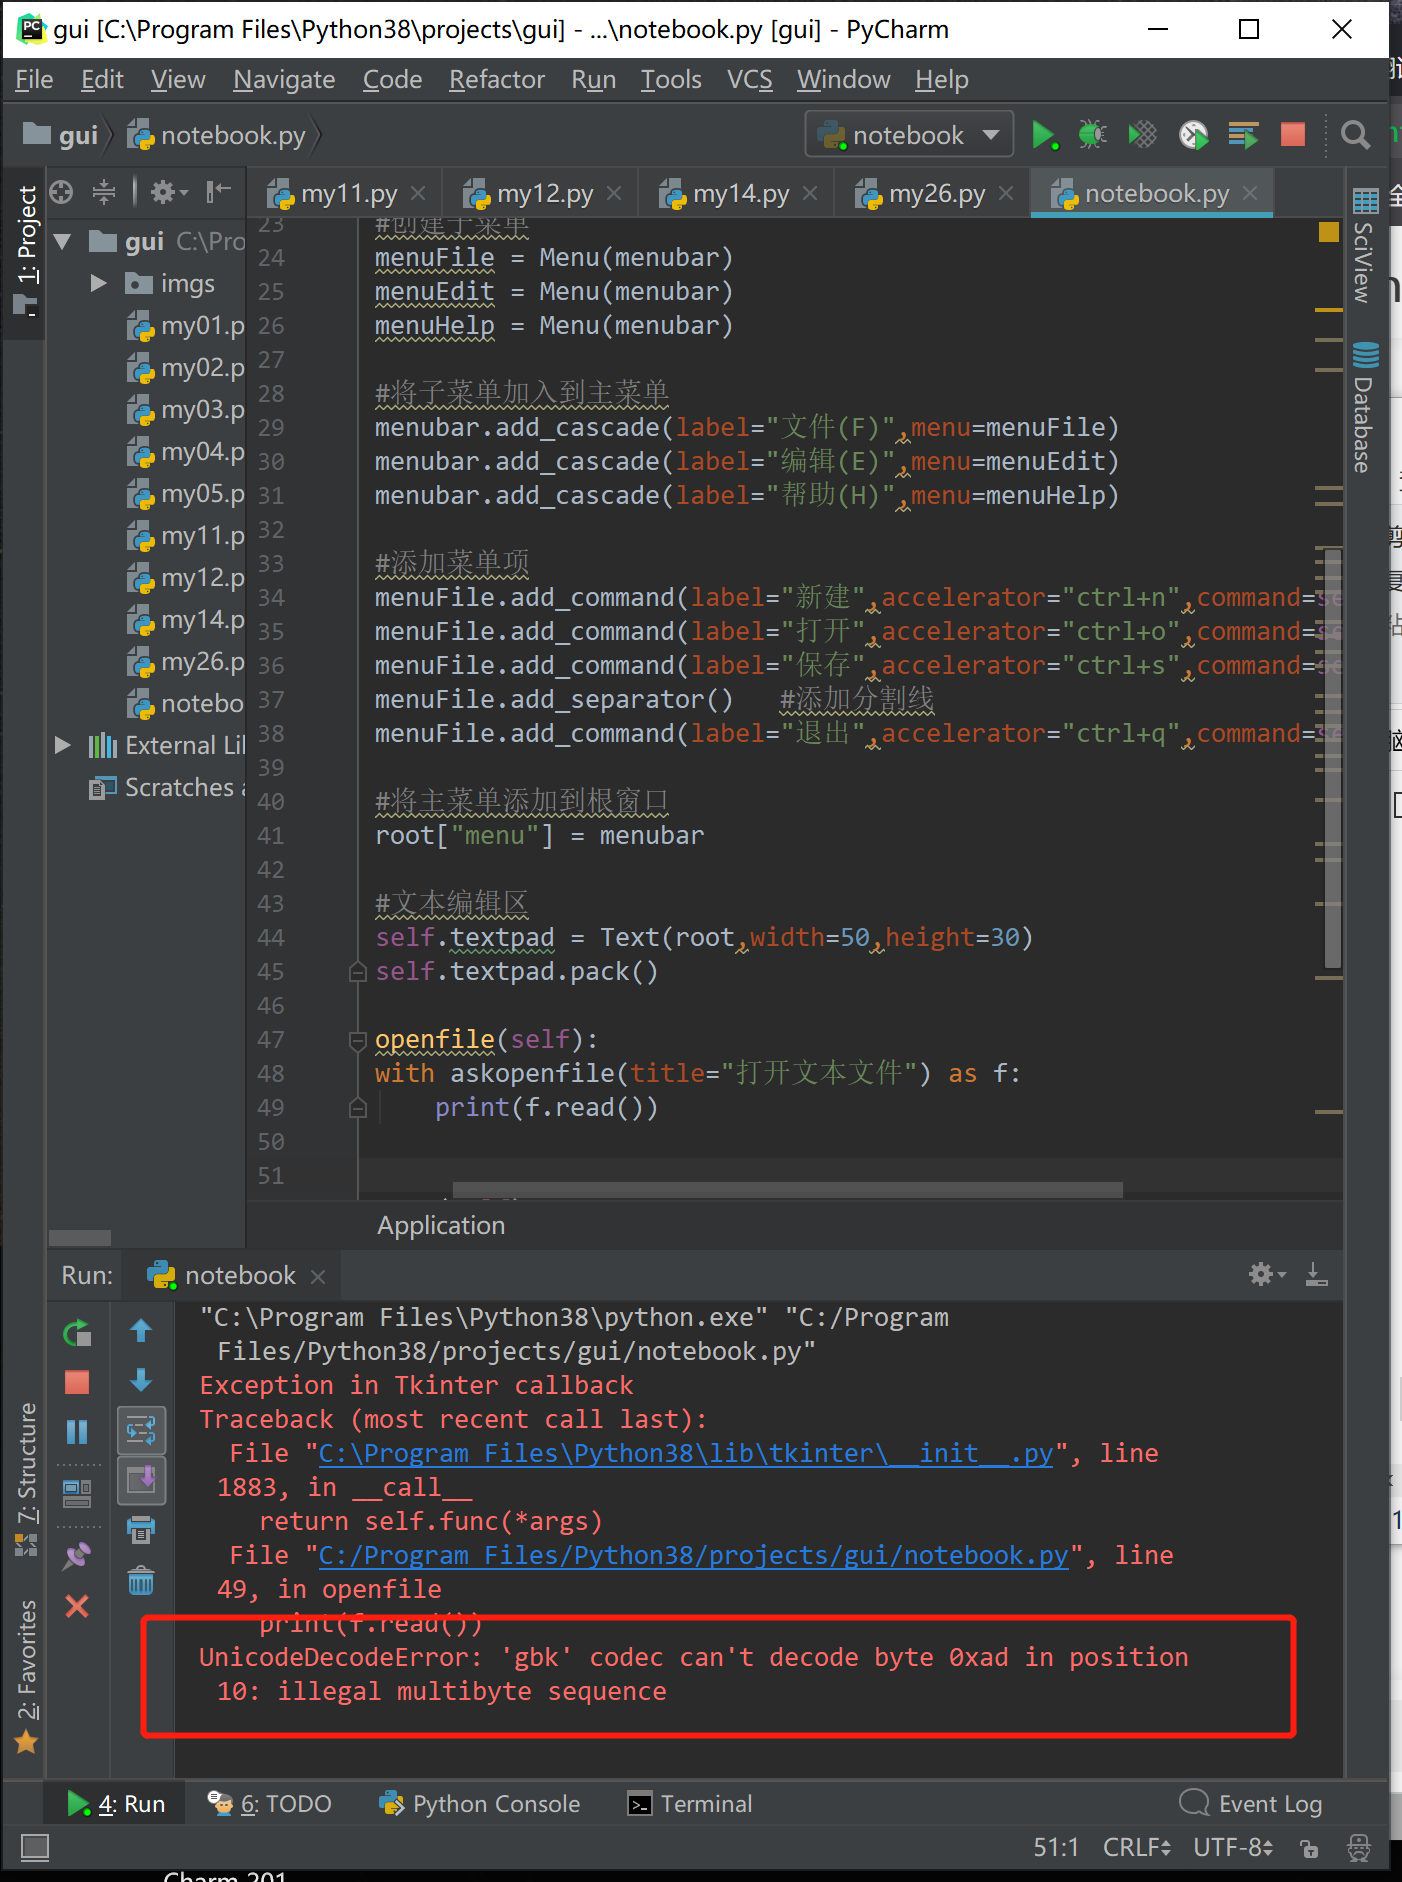This screenshot has width=1402, height=1882.
Task: Hide the Run panel with download-arrow icon
Action: 1317,1274
